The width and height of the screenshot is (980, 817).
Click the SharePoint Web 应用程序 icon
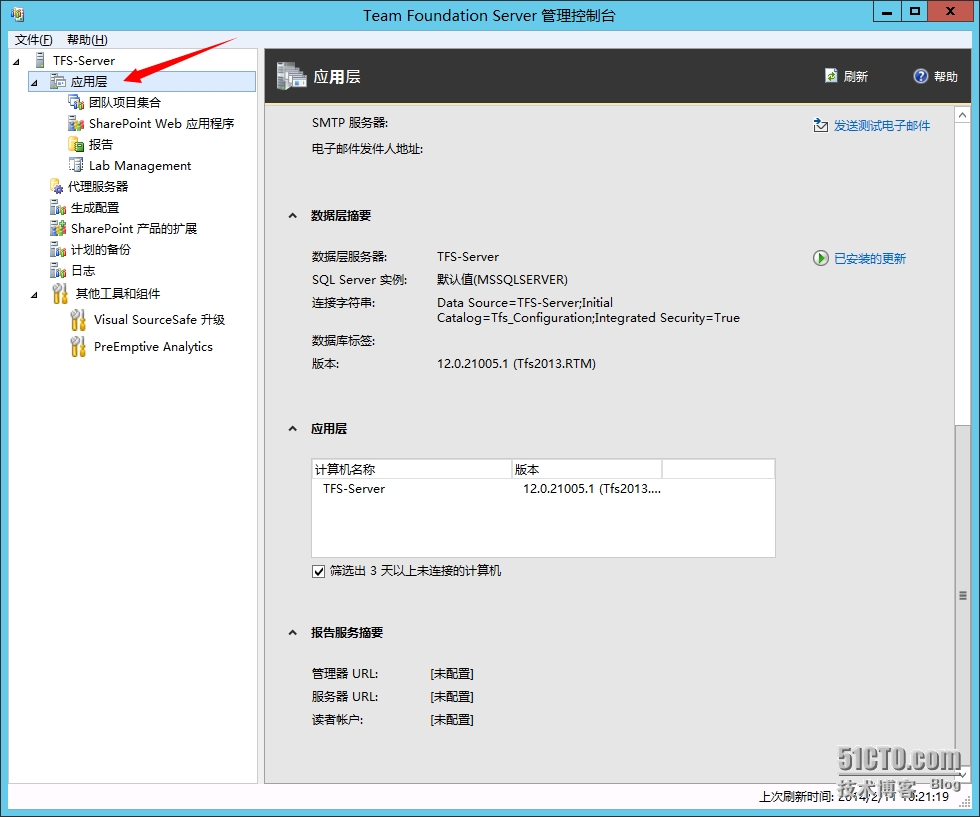tap(76, 123)
